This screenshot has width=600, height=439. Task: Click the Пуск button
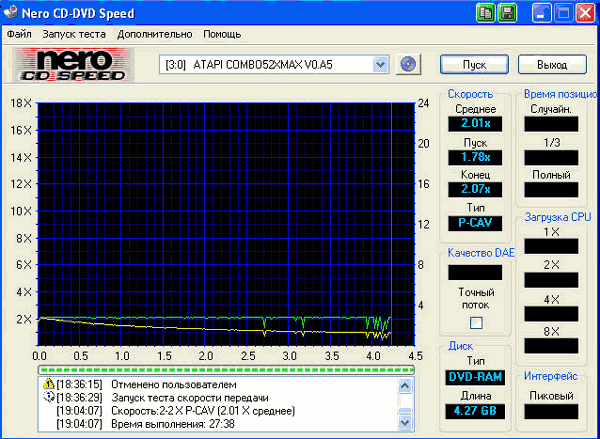(474, 64)
